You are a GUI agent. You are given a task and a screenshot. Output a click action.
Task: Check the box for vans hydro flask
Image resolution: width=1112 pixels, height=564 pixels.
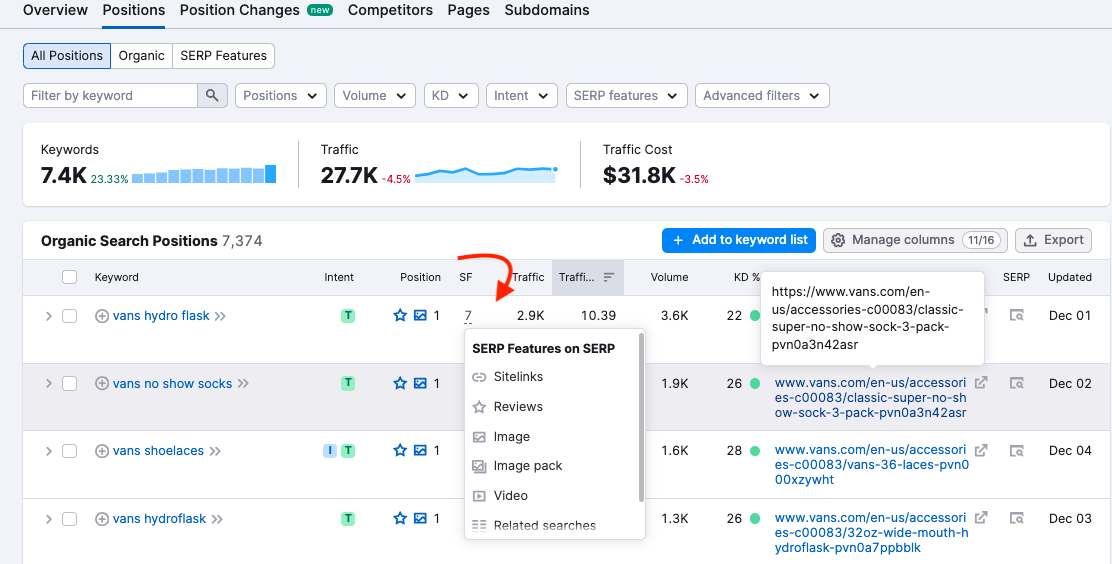pos(70,316)
